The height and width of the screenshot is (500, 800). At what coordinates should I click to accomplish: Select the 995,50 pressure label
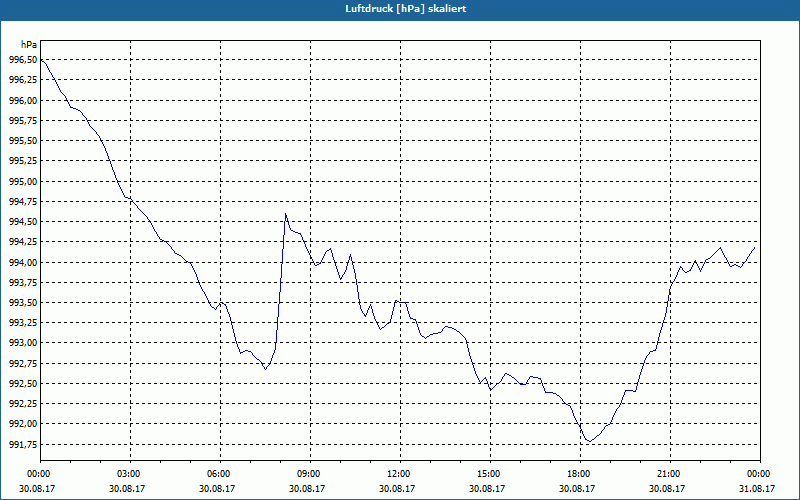click(x=23, y=141)
